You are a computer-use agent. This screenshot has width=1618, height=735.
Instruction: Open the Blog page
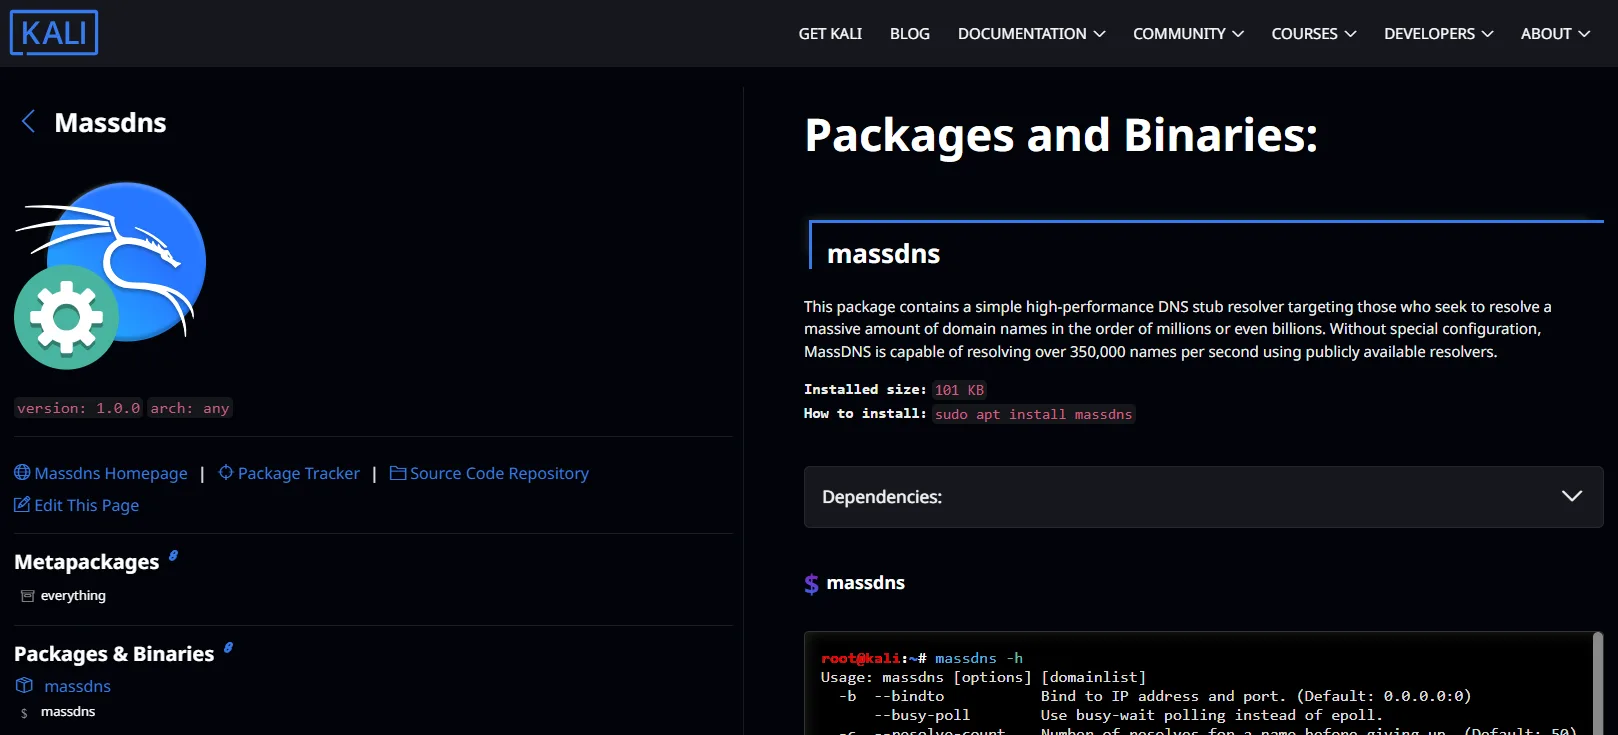[x=910, y=34]
